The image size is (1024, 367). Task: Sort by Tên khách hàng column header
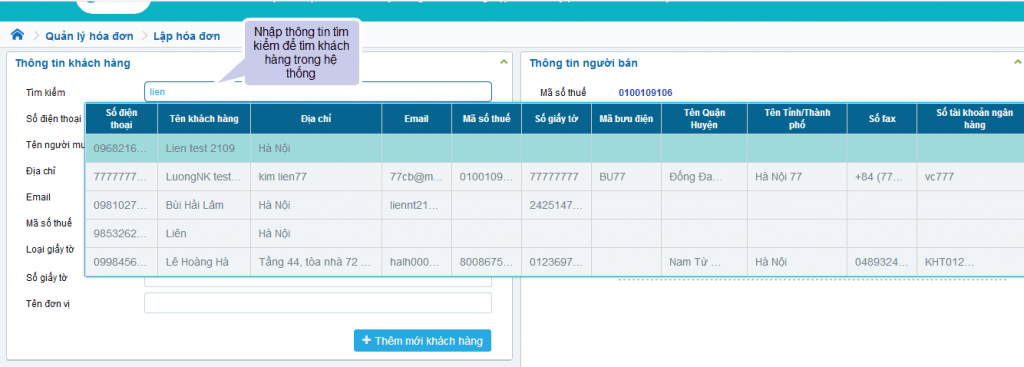pos(204,118)
